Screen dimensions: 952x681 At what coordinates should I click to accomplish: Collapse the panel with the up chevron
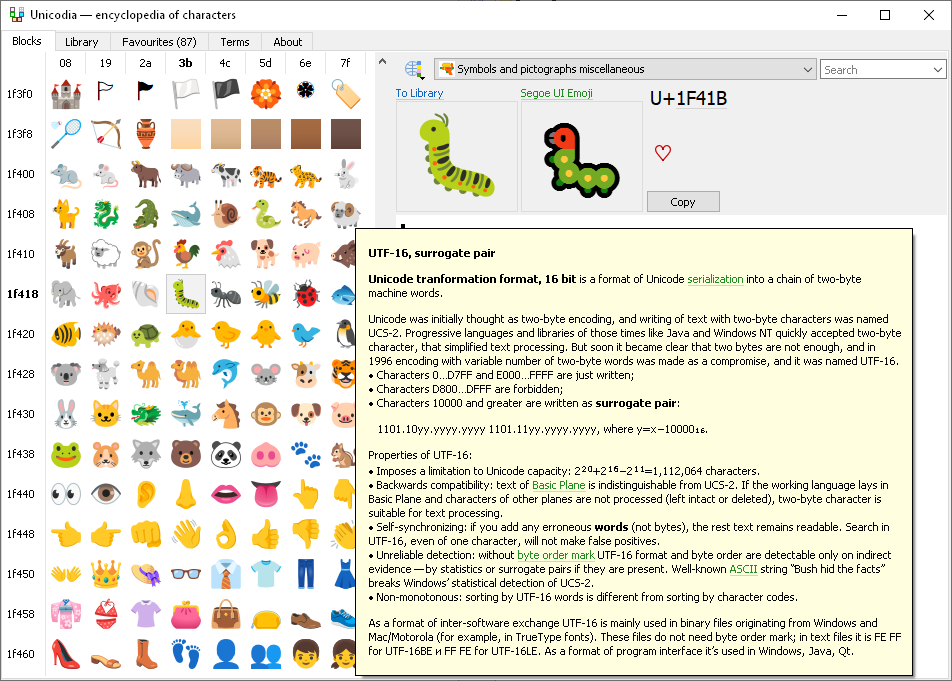tap(382, 61)
